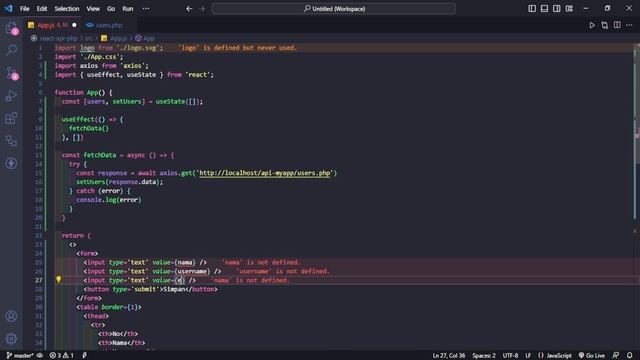Screen dimensions: 640x360
Task: Toggle the bottom panel
Action: point(544,9)
